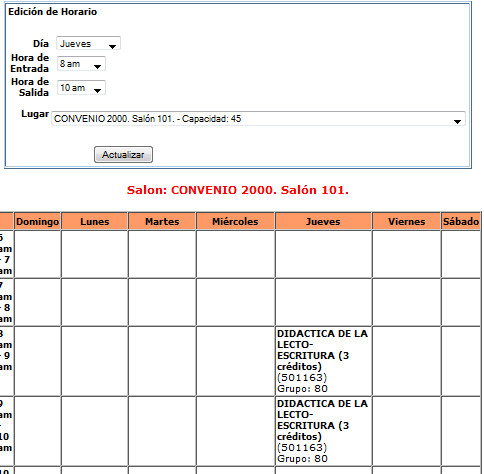Click the Miércoles column header
The height and width of the screenshot is (474, 484).
click(235, 221)
